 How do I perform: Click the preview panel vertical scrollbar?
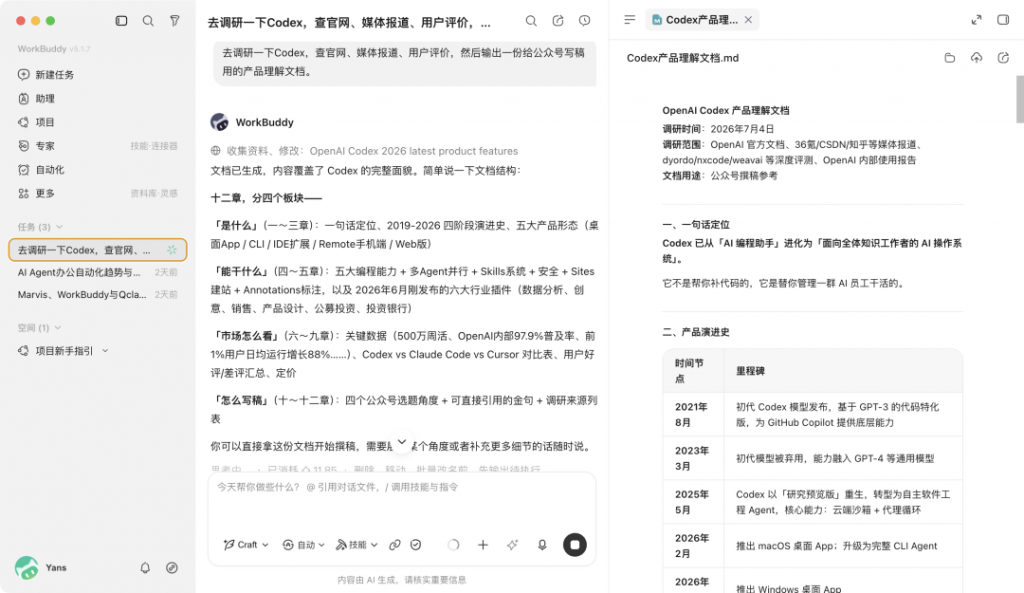tap(1019, 99)
